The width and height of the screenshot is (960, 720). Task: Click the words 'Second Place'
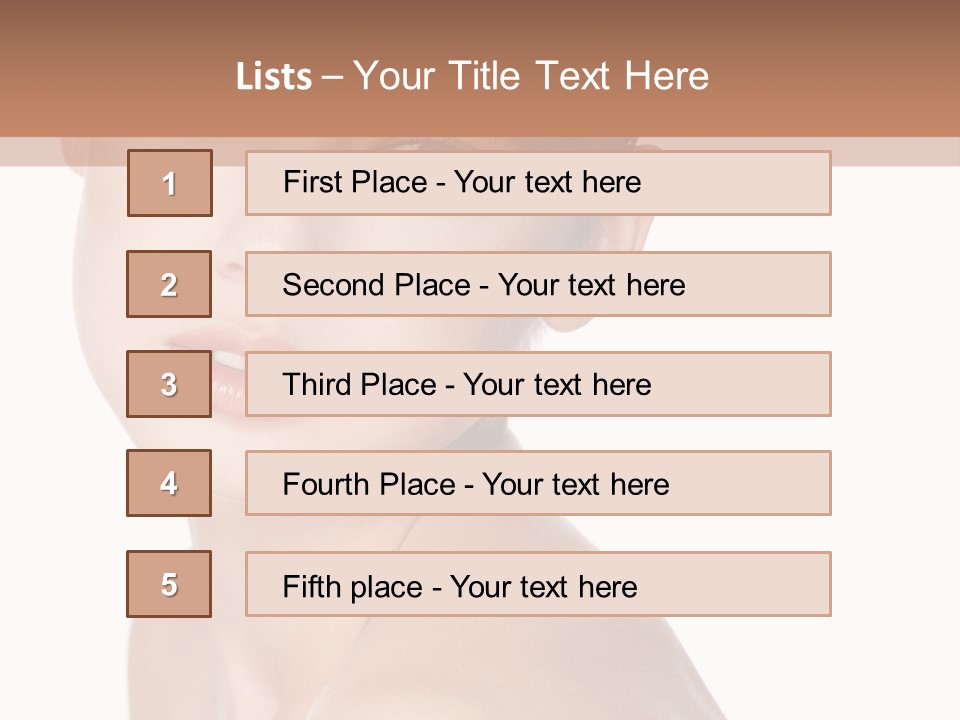(377, 285)
